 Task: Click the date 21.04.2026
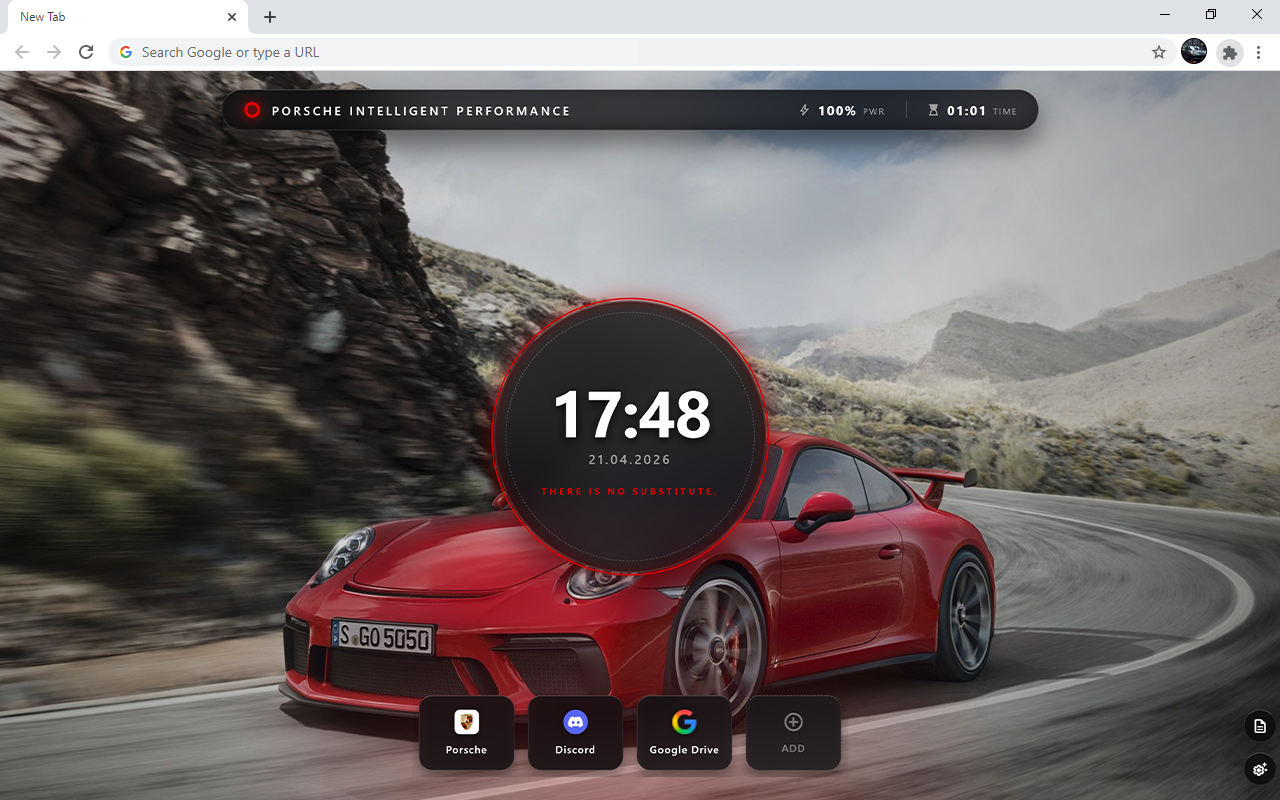point(629,460)
